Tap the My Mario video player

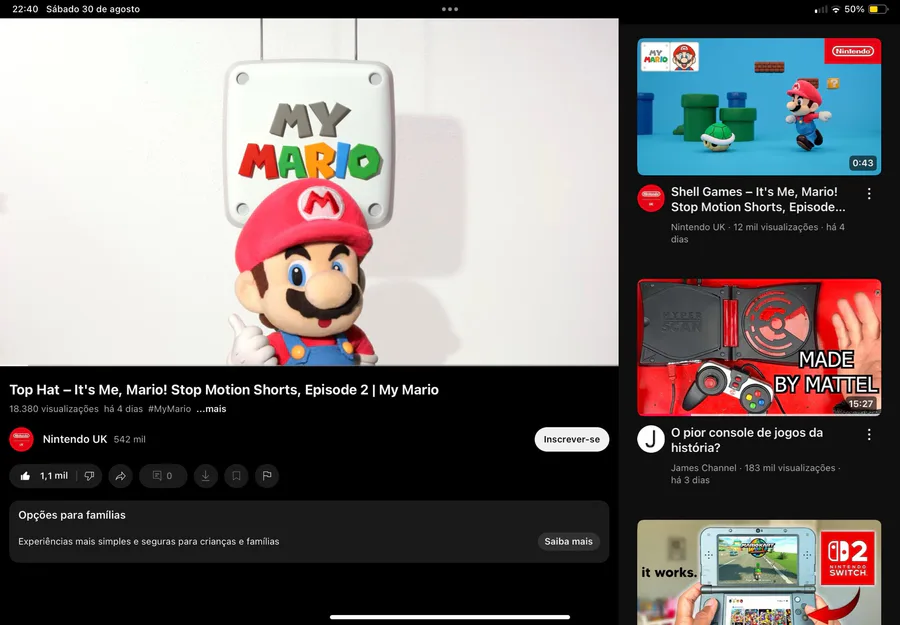(309, 192)
